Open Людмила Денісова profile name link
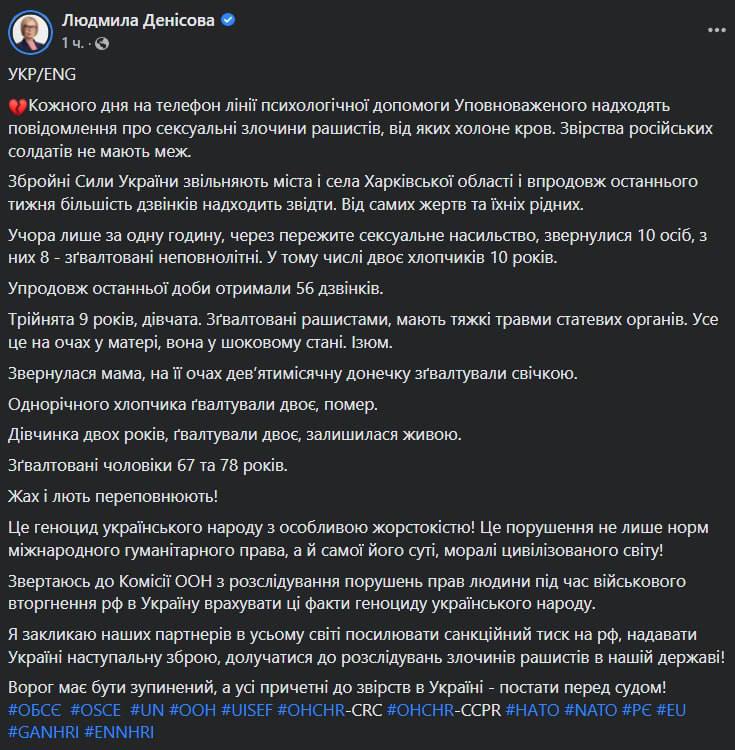735x750 pixels. (138, 20)
